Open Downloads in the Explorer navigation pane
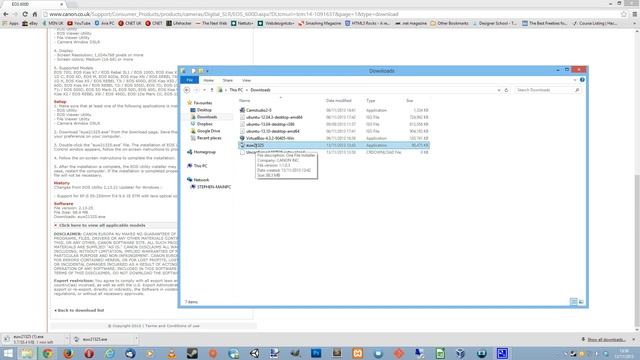 tap(207, 117)
